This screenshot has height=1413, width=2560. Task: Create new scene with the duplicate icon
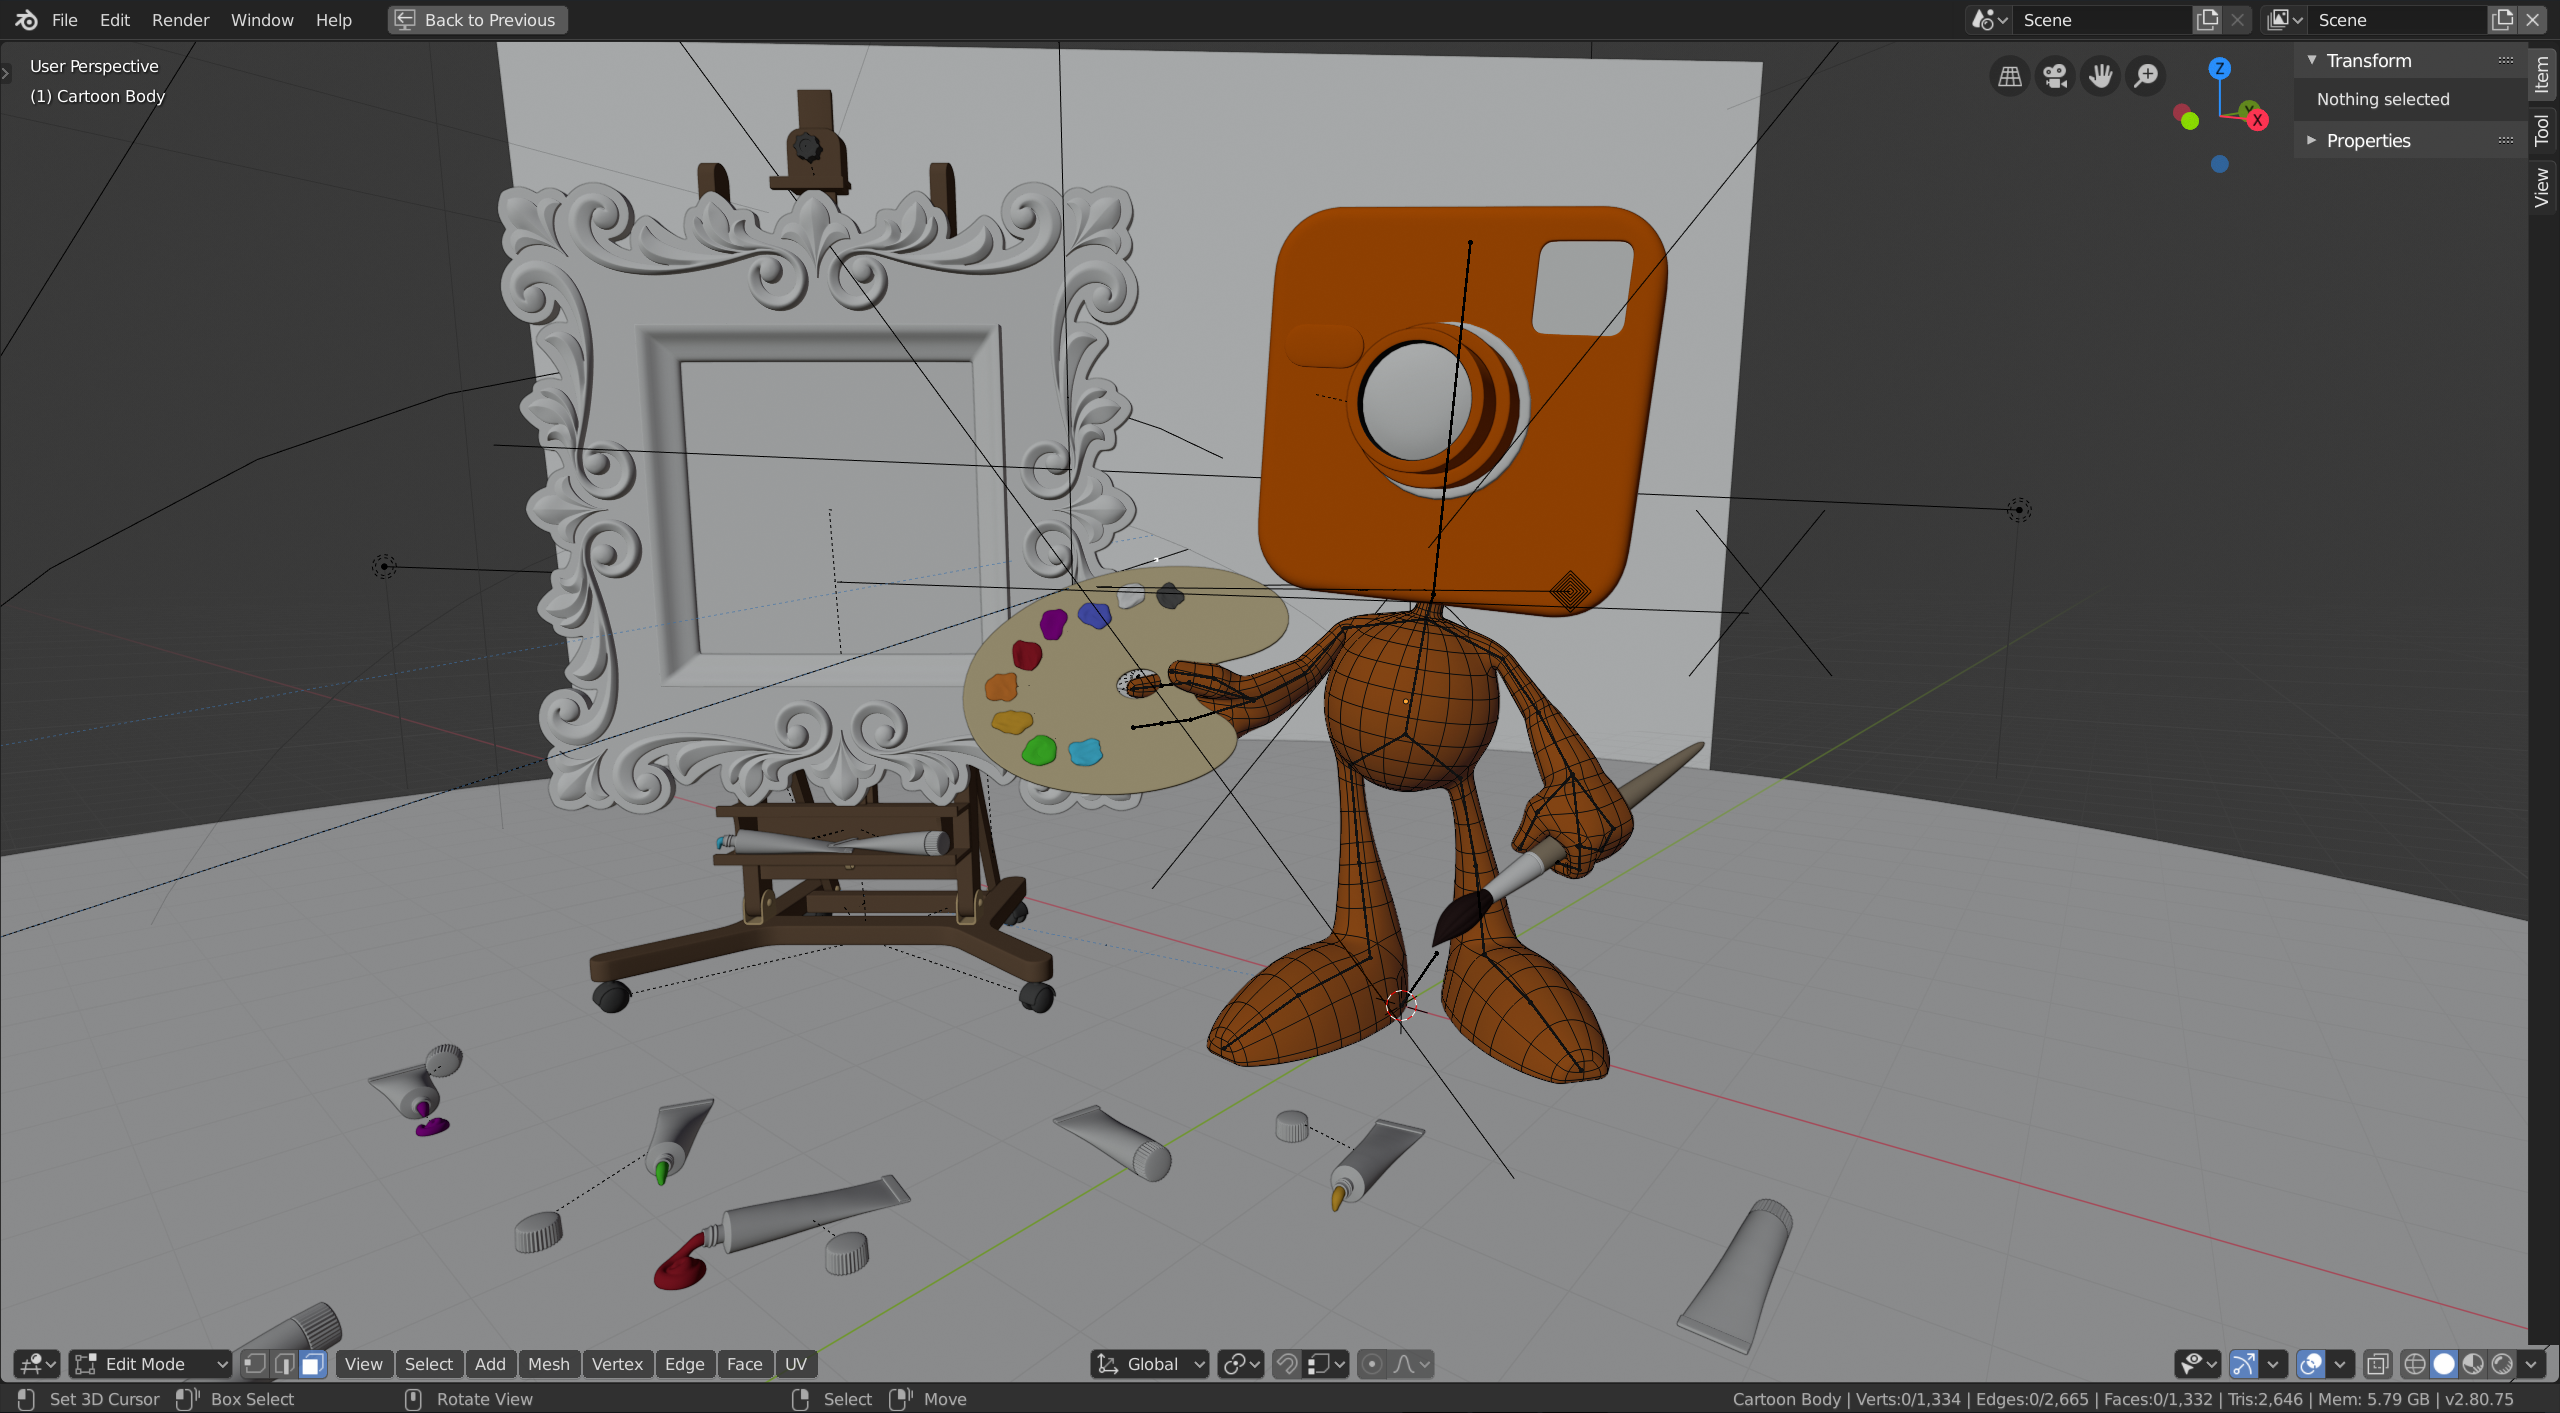tap(2206, 20)
